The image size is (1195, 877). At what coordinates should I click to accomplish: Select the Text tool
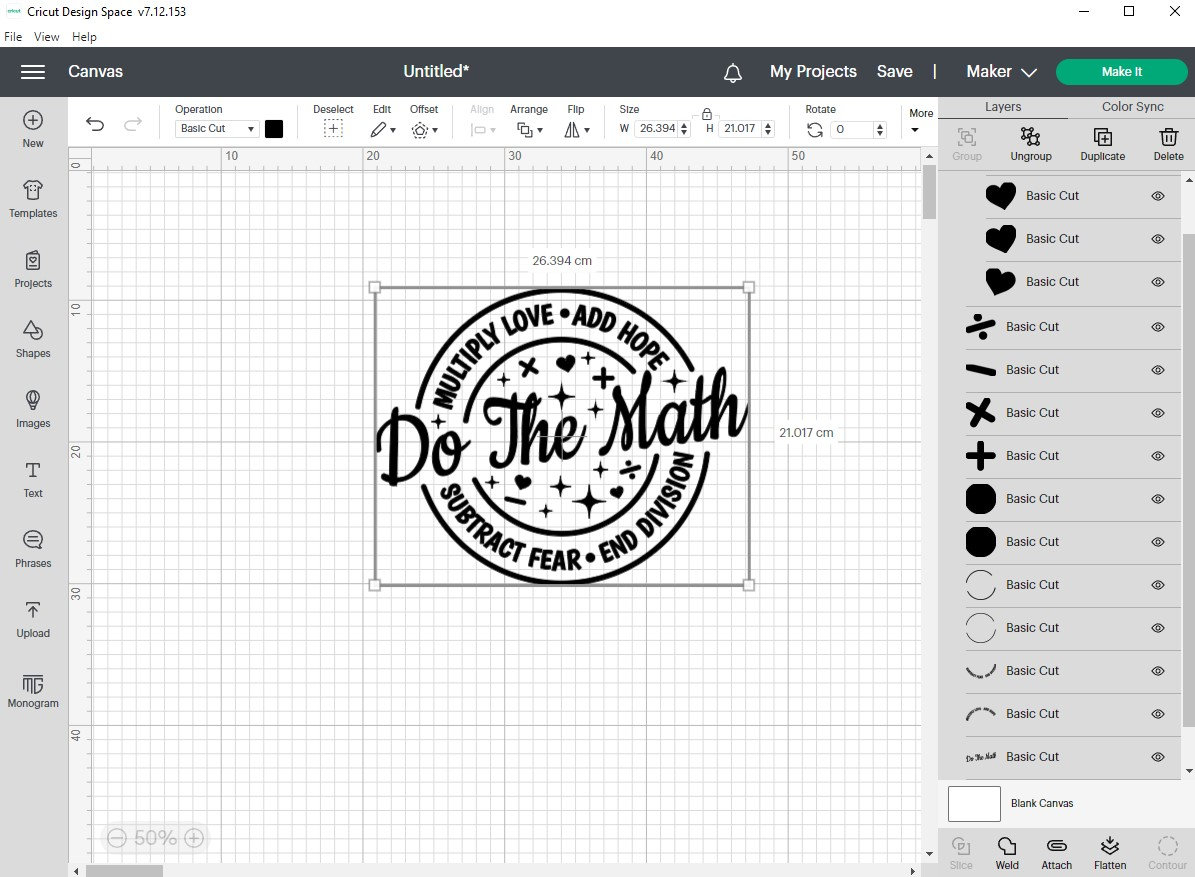click(x=33, y=480)
